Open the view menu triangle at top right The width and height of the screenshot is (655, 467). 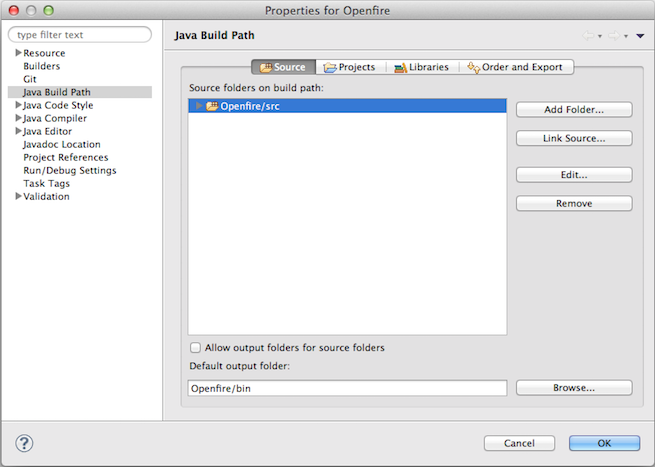(640, 36)
